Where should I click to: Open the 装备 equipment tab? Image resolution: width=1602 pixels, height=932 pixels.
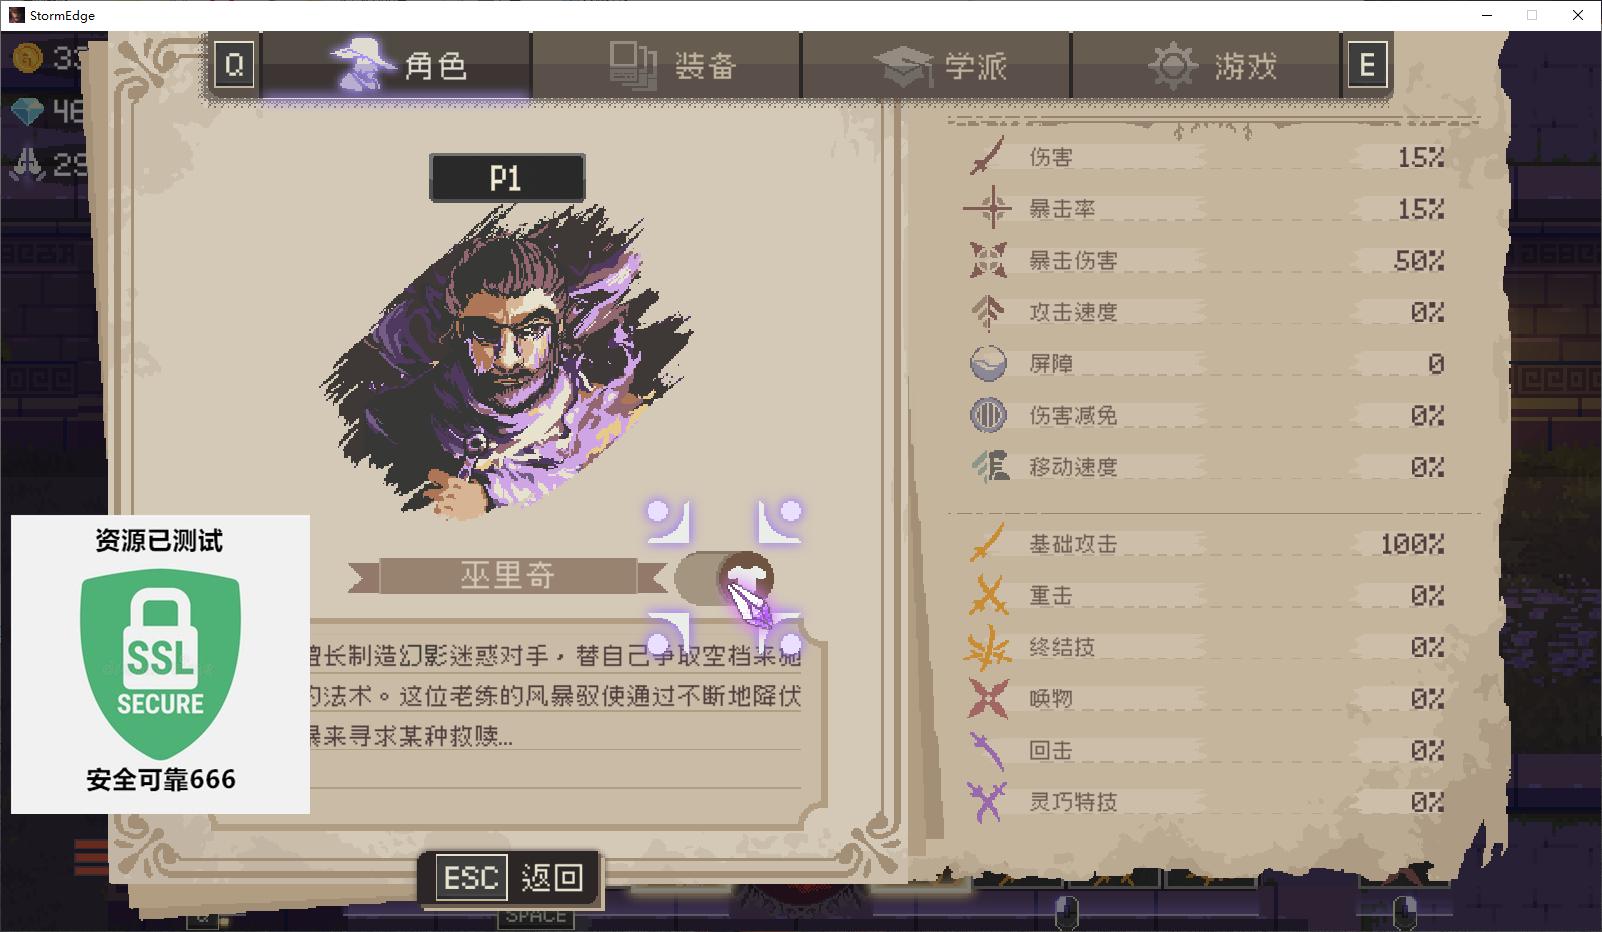pos(667,66)
